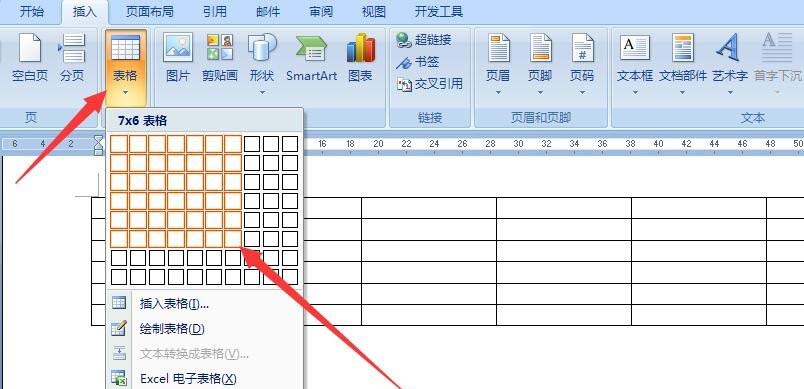Click the Text Box (文本框) button

click(635, 64)
